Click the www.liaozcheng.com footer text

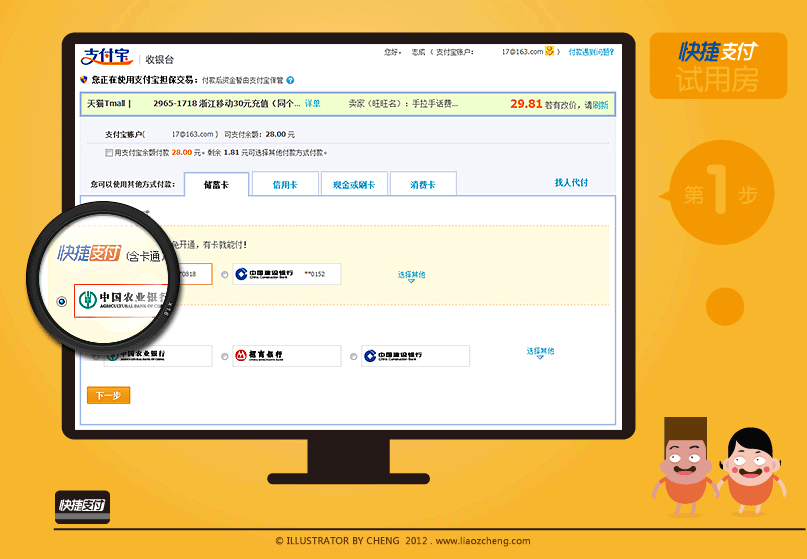point(483,541)
